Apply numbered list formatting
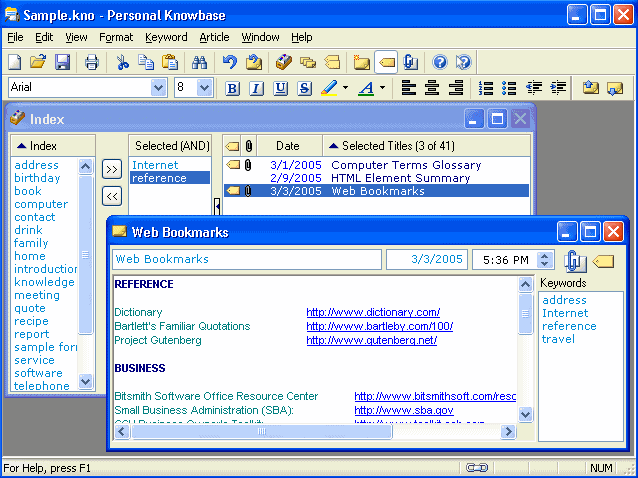Viewport: 638px width, 478px height. point(486,88)
